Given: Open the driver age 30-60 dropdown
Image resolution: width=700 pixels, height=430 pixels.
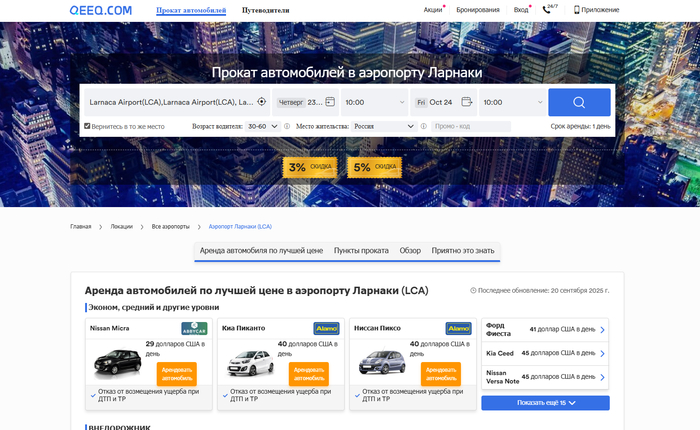Looking at the screenshot, I should (x=262, y=127).
